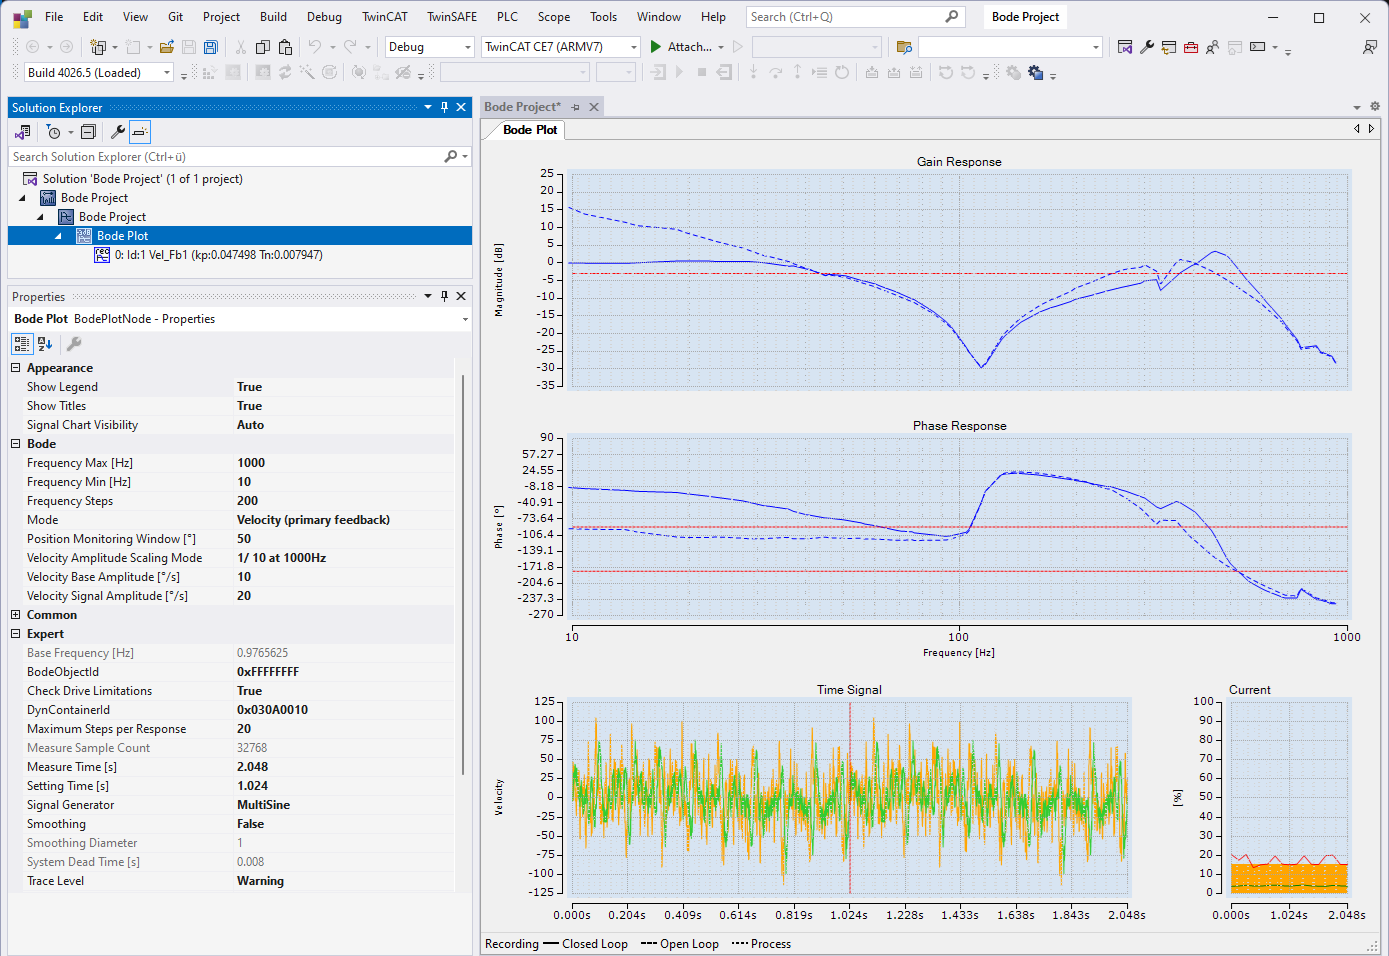Viewport: 1389px width, 956px height.
Task: Open the Toolbox red icon
Action: pyautogui.click(x=1191, y=47)
